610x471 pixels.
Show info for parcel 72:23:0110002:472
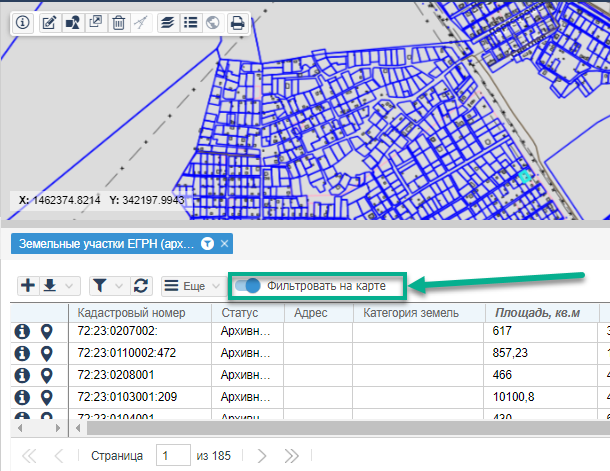(22, 353)
